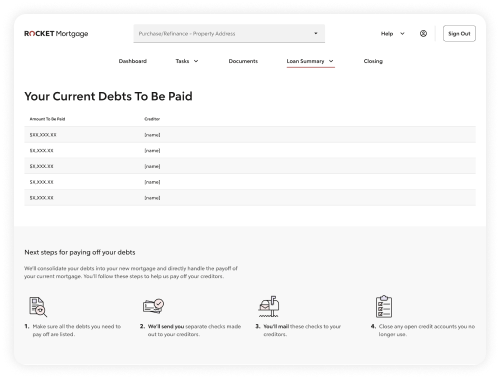Image resolution: width=500 pixels, height=379 pixels.
Task: Open the user account profile icon
Action: point(423,33)
